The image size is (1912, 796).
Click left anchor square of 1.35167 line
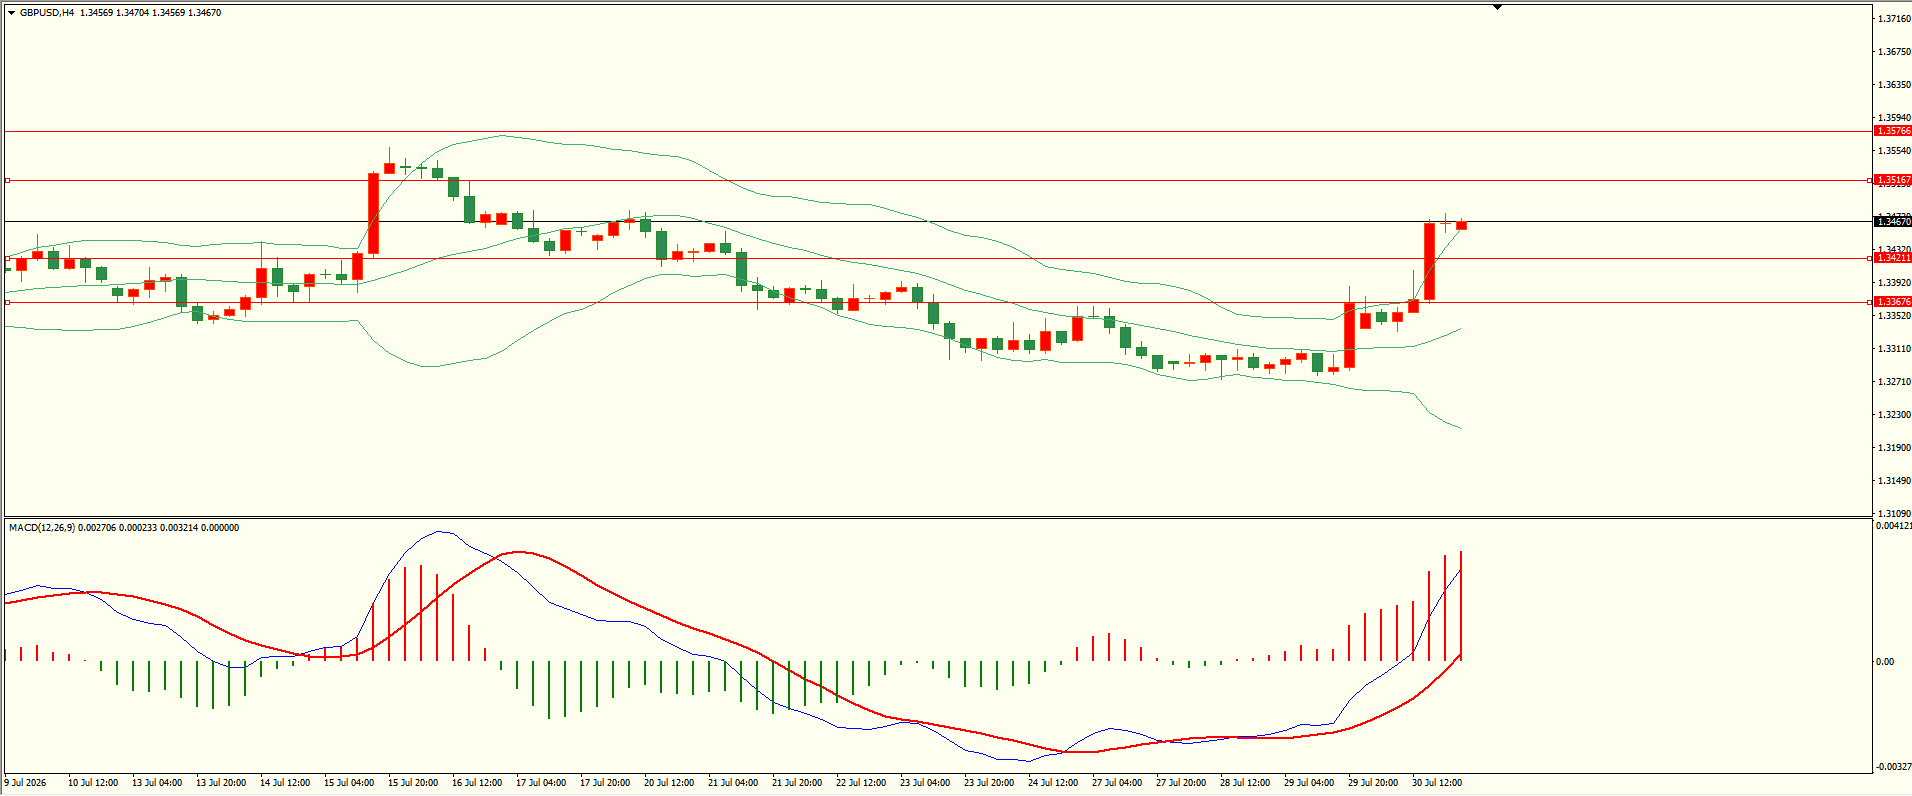(7, 180)
